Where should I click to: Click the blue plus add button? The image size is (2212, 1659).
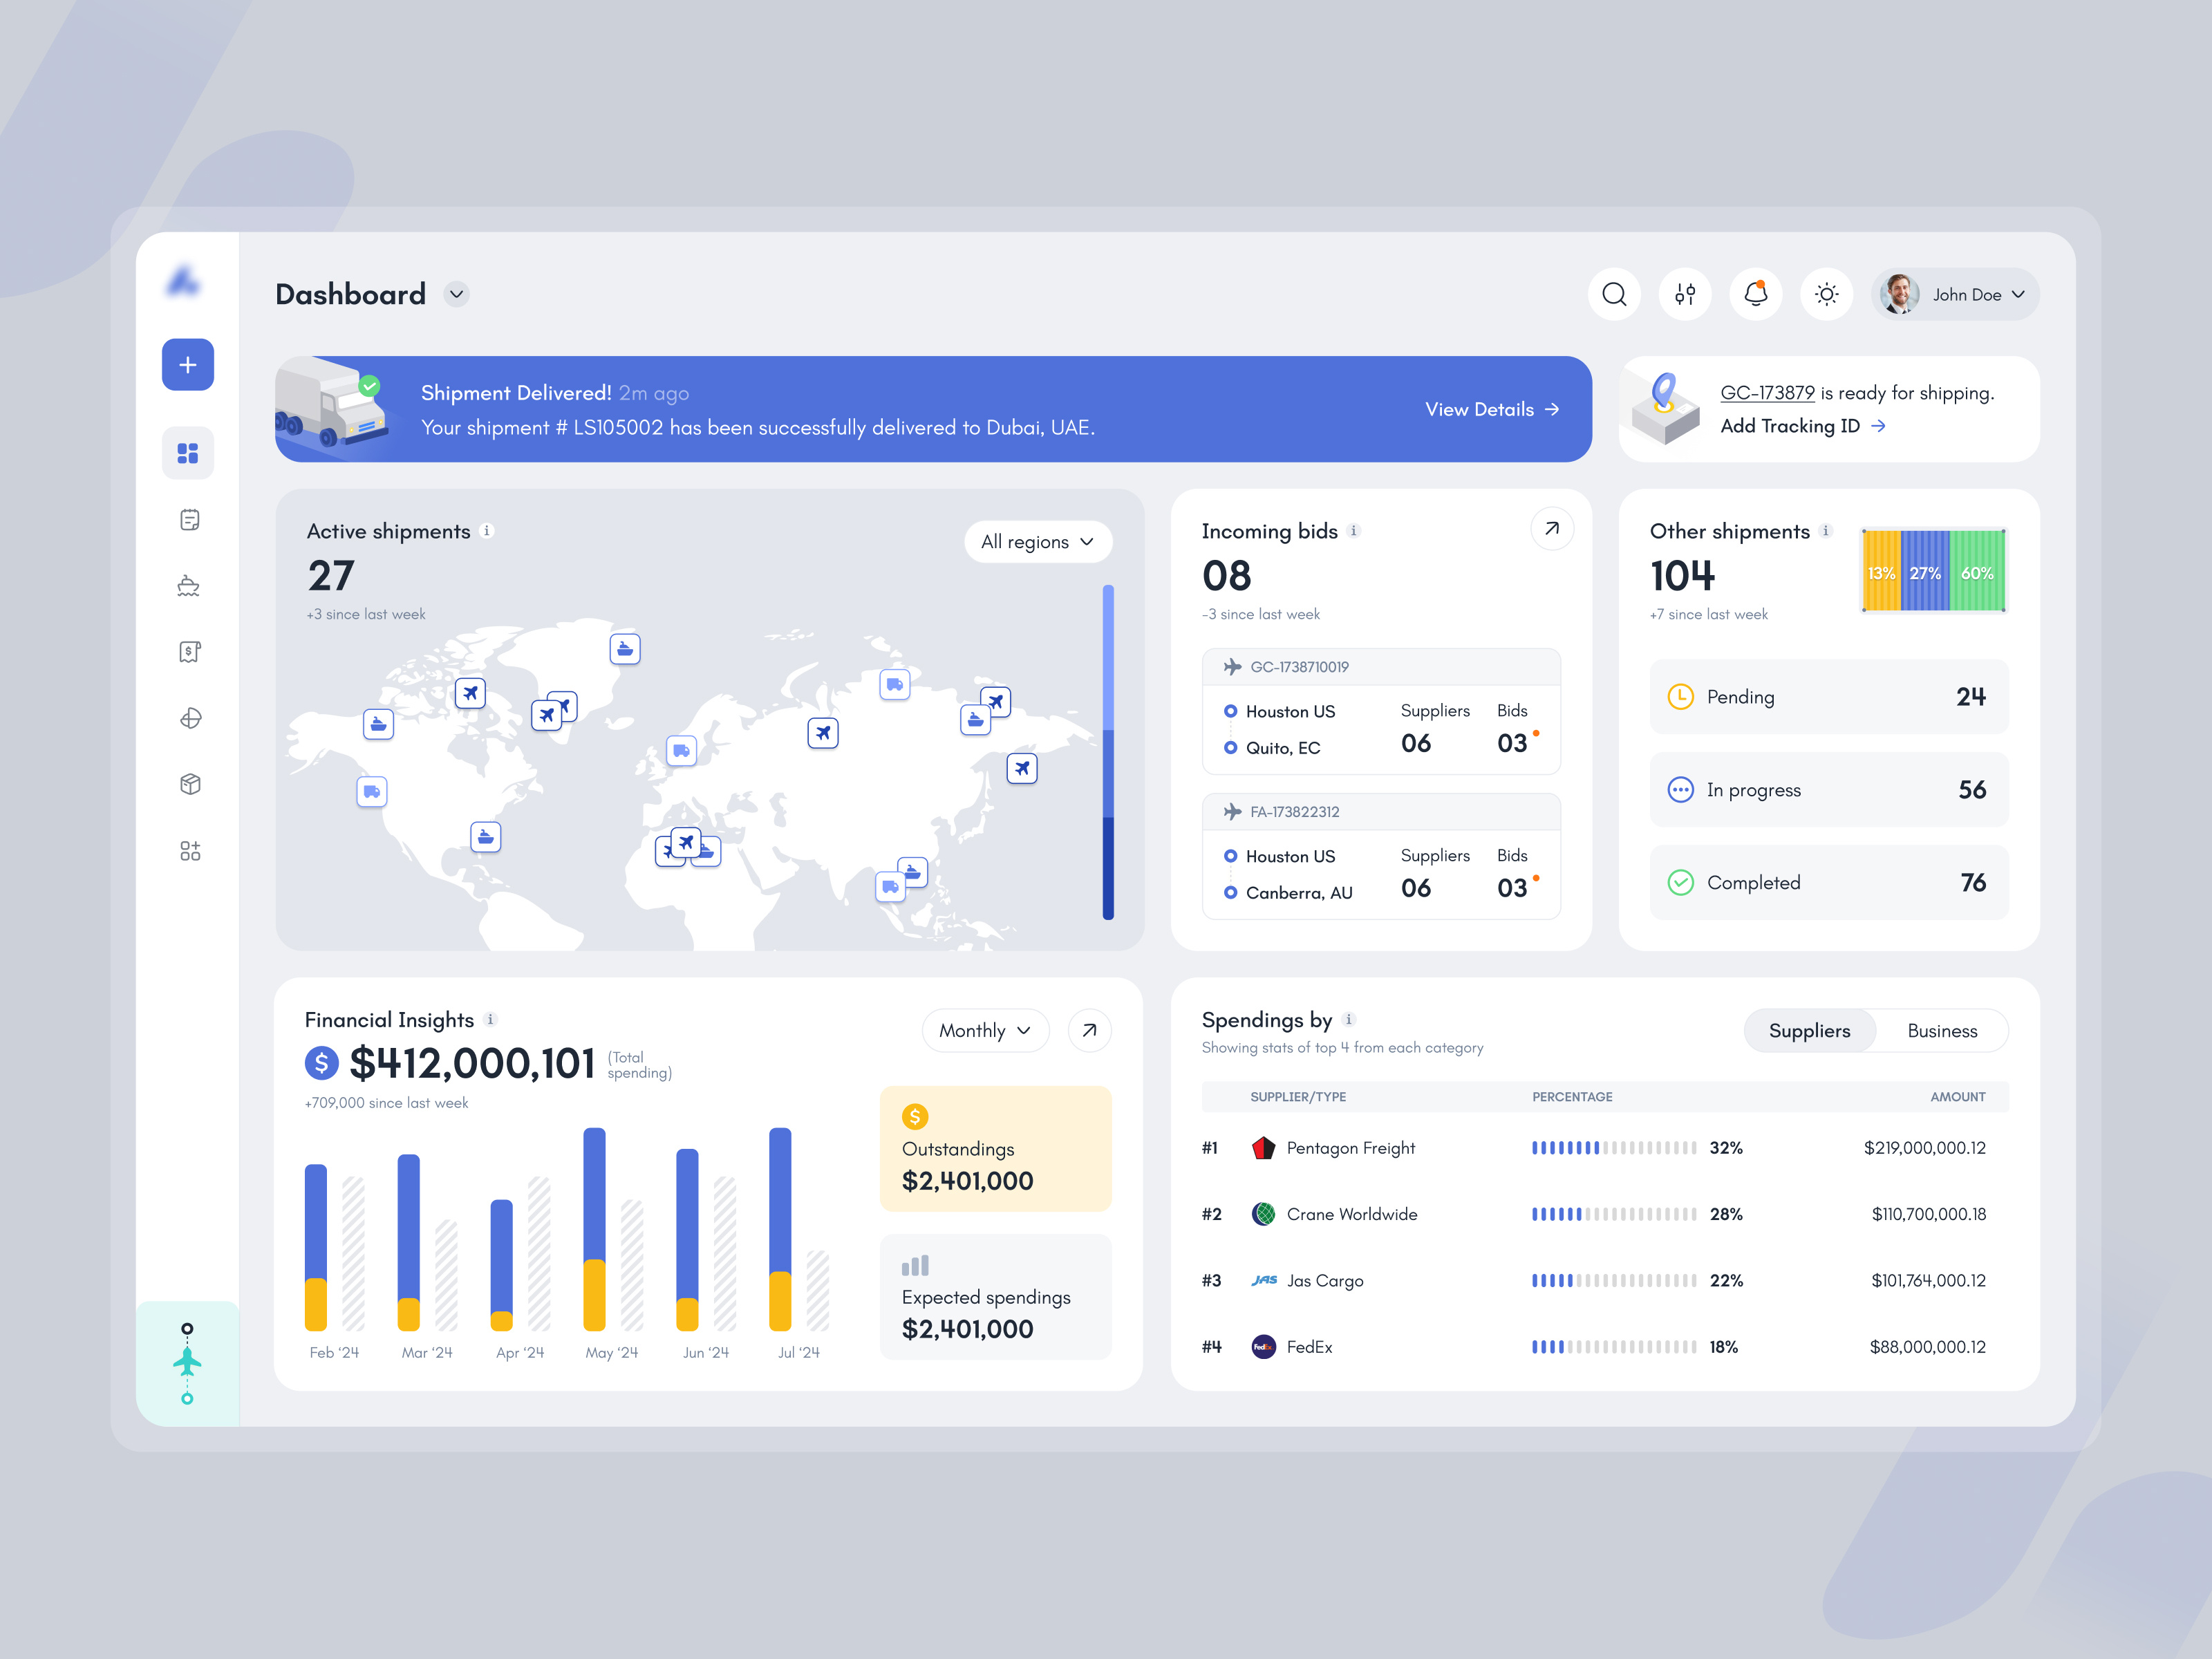click(188, 365)
